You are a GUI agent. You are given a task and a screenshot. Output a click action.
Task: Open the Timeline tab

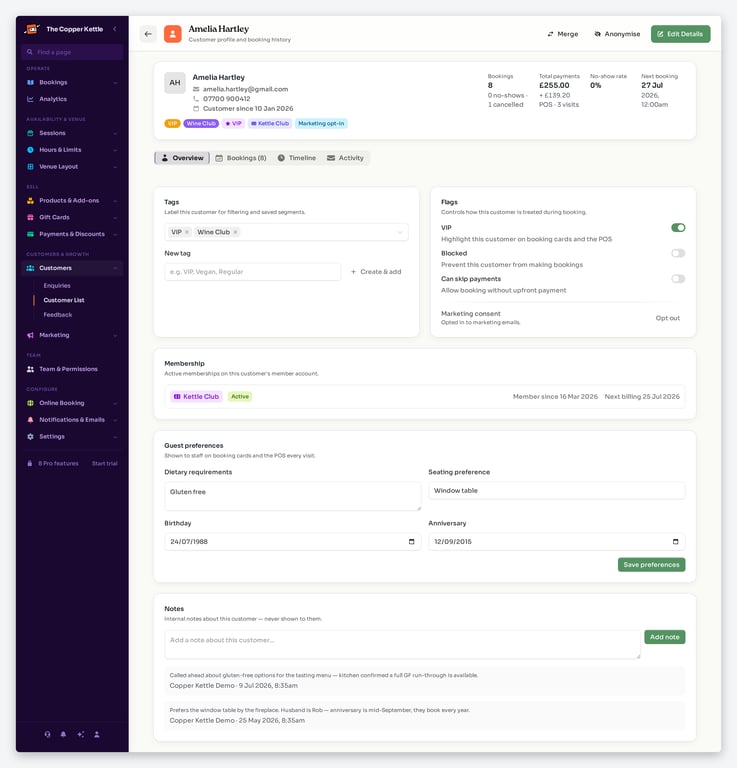[x=297, y=158]
